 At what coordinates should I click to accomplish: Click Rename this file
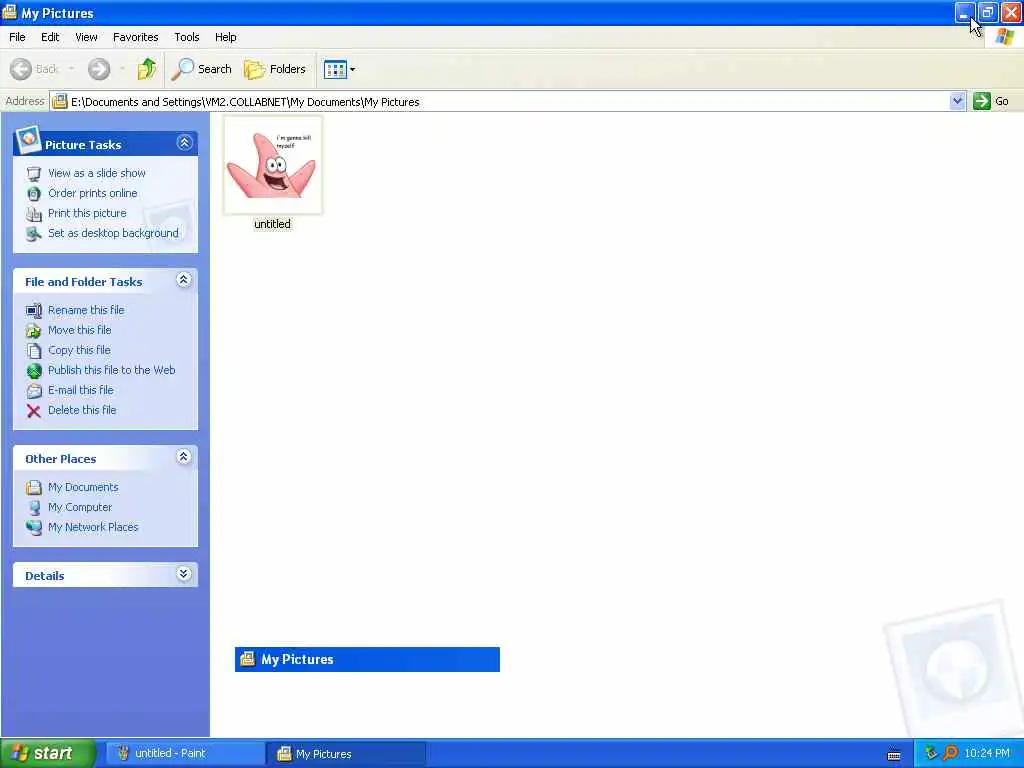(x=86, y=310)
